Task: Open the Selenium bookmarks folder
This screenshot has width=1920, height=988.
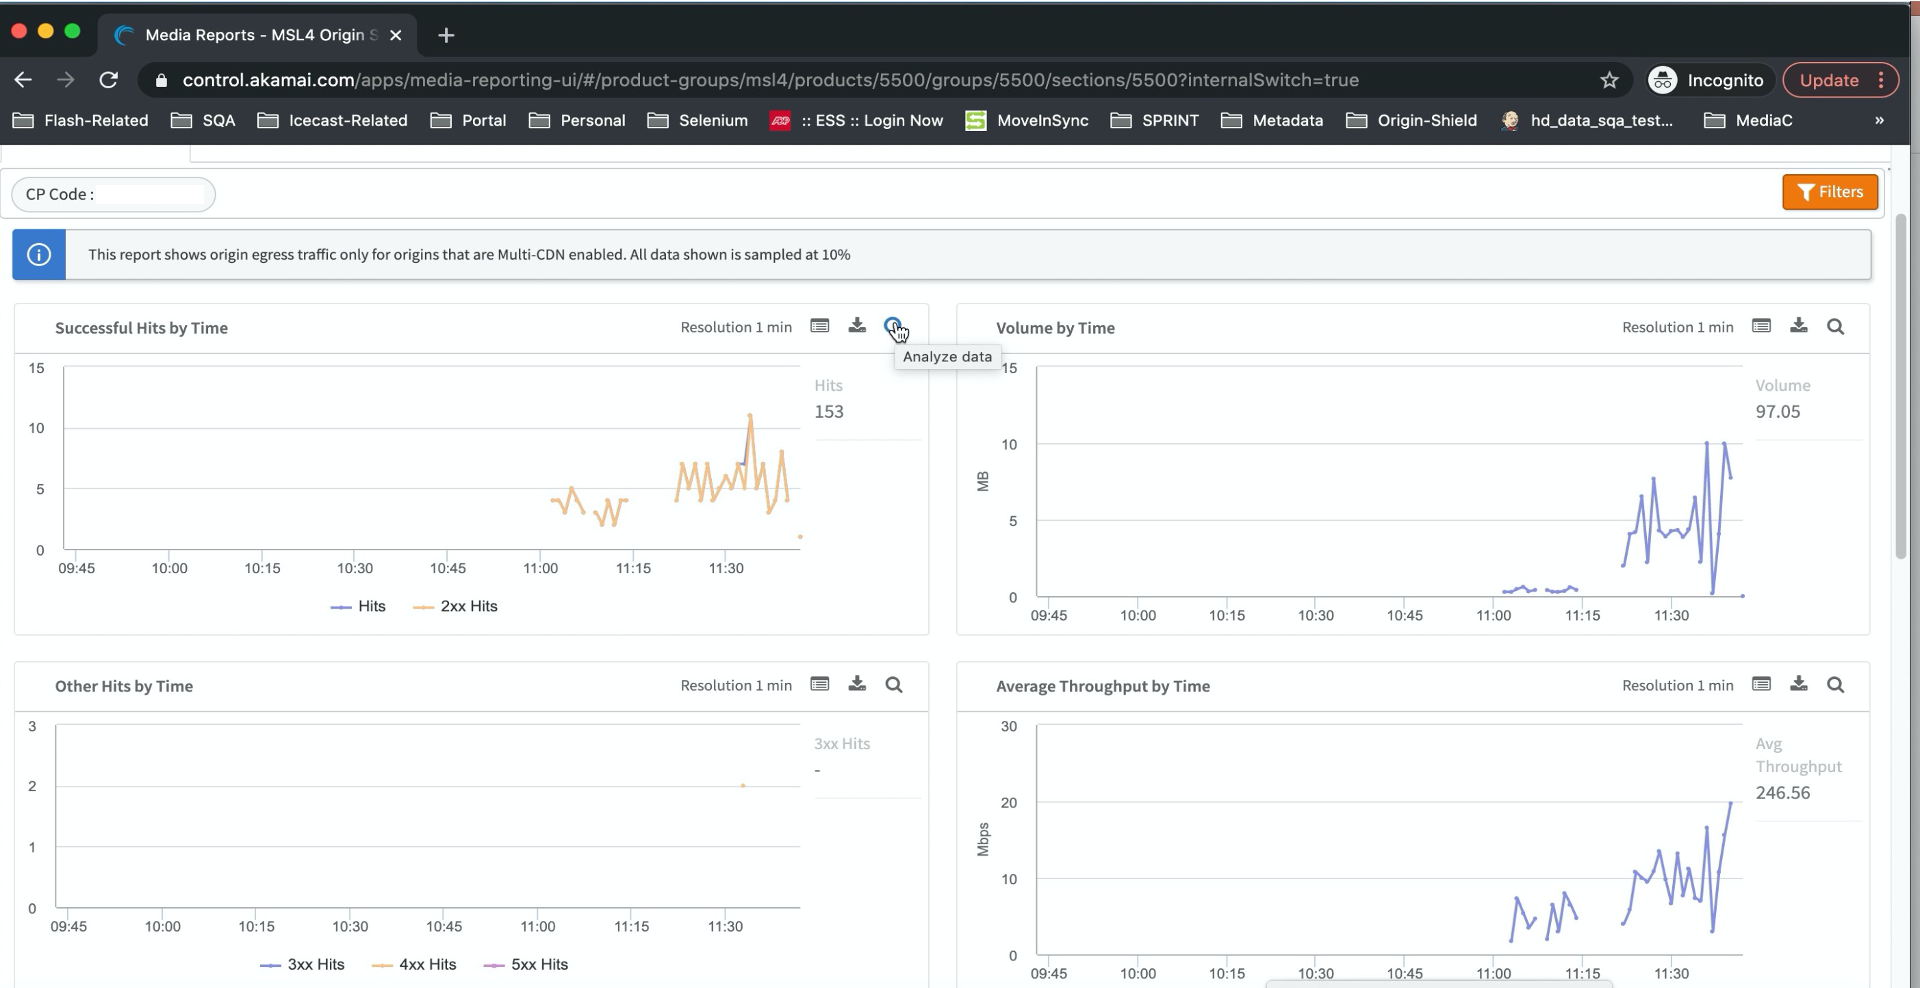Action: coord(698,120)
